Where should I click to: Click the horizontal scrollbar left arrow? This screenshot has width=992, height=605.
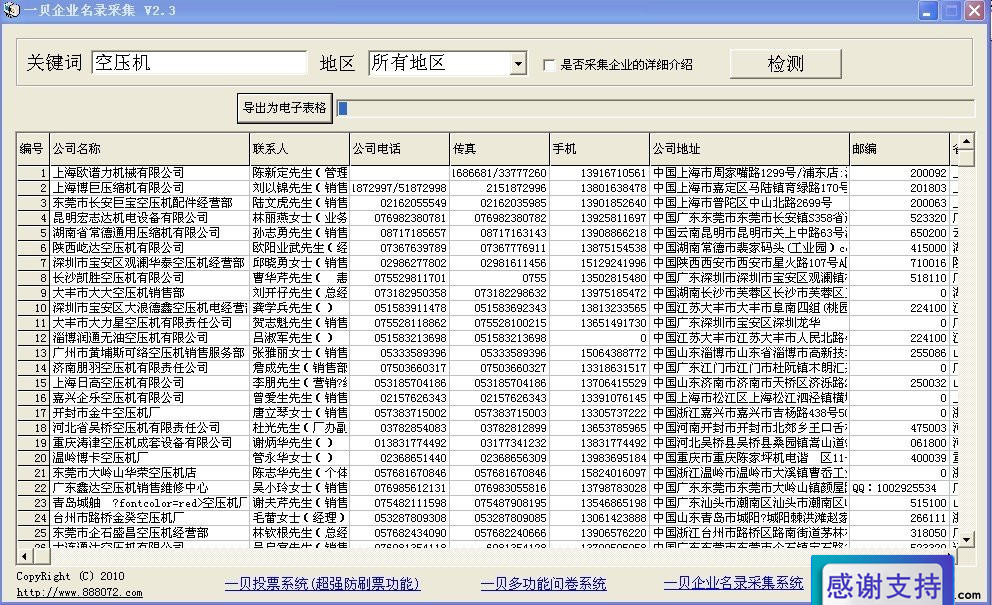coord(25,556)
